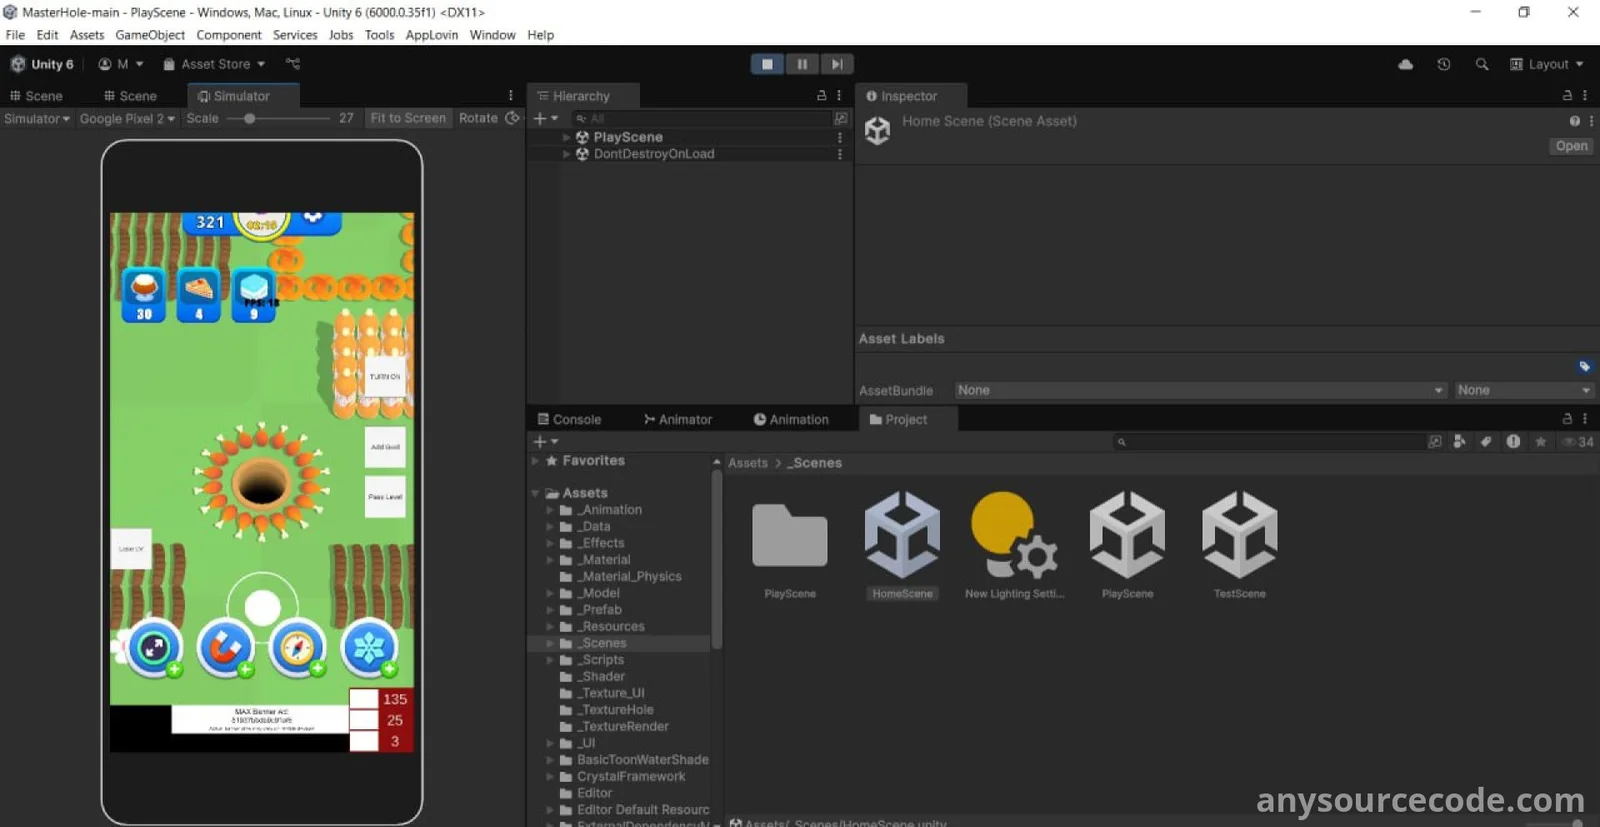This screenshot has height=827, width=1600.
Task: Open the Google Pixel 2 device dropdown
Action: tap(127, 118)
